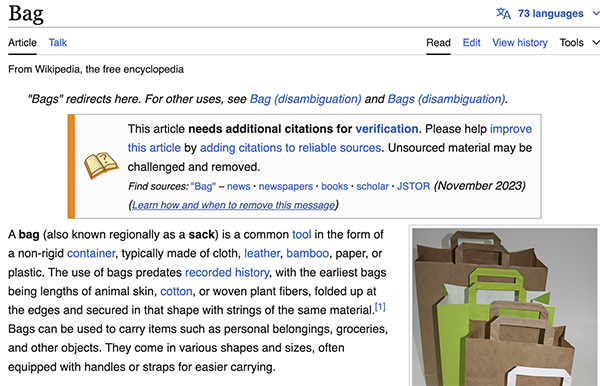Follow the tool link in intro
The width and height of the screenshot is (600, 386).
302,235
